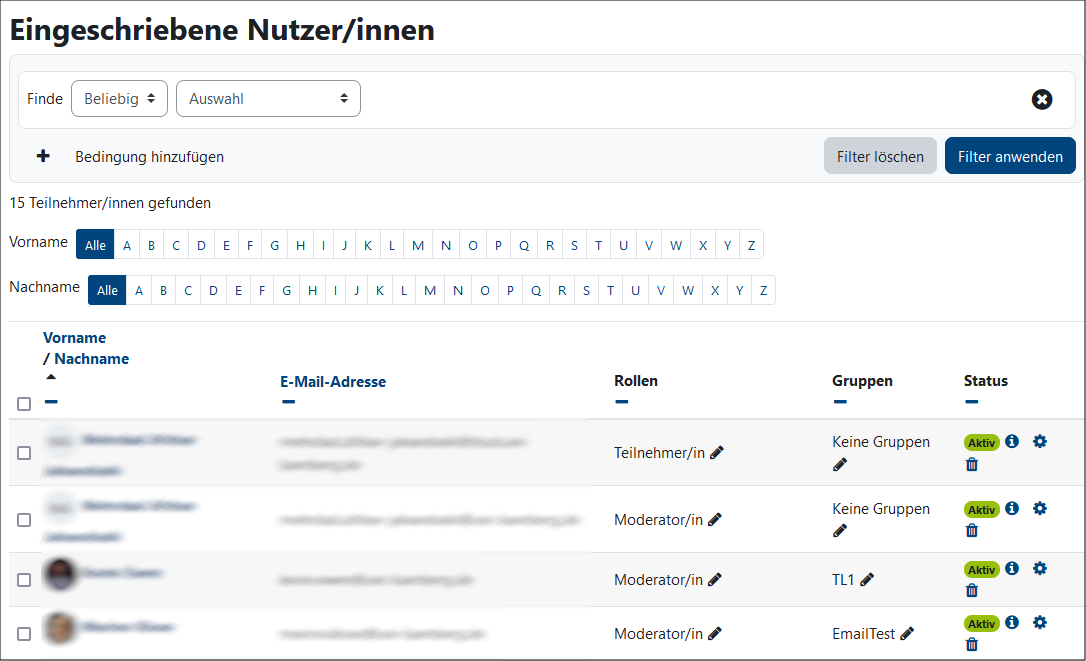Open info icon in first user's status
The width and height of the screenshot is (1086, 661).
pyautogui.click(x=1012, y=441)
